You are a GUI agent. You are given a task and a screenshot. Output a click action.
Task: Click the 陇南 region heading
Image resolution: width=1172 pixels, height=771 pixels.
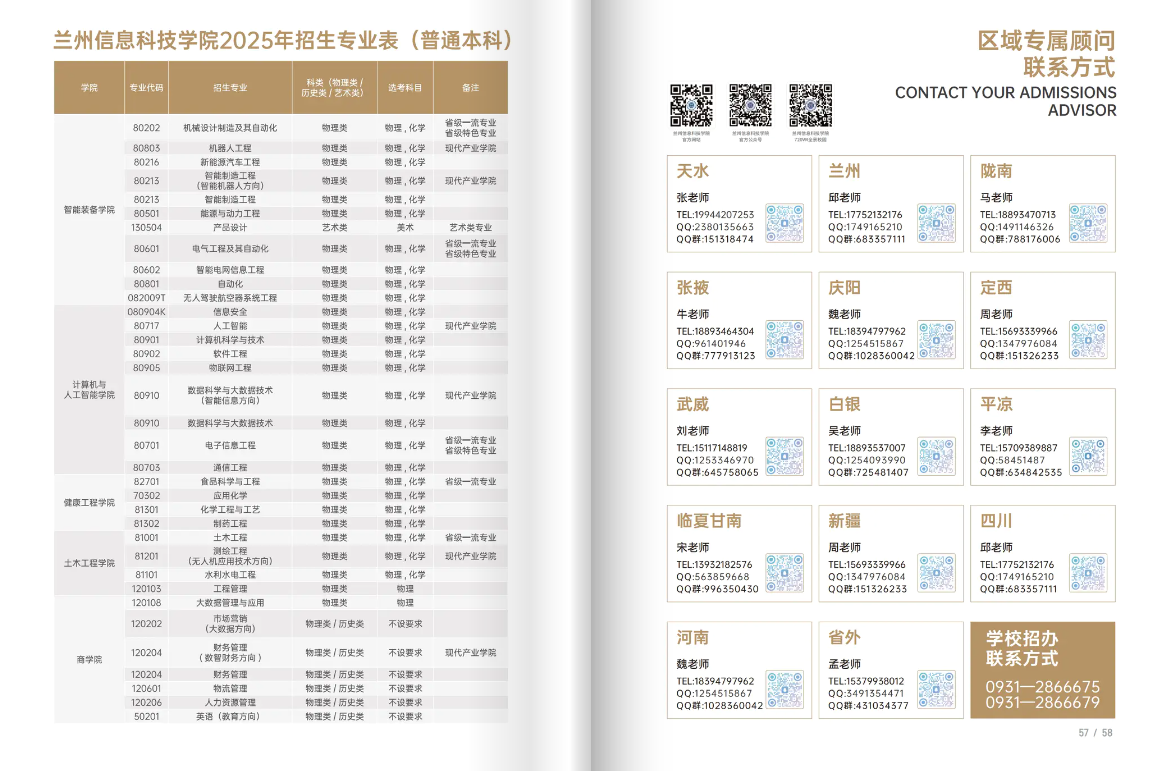996,171
